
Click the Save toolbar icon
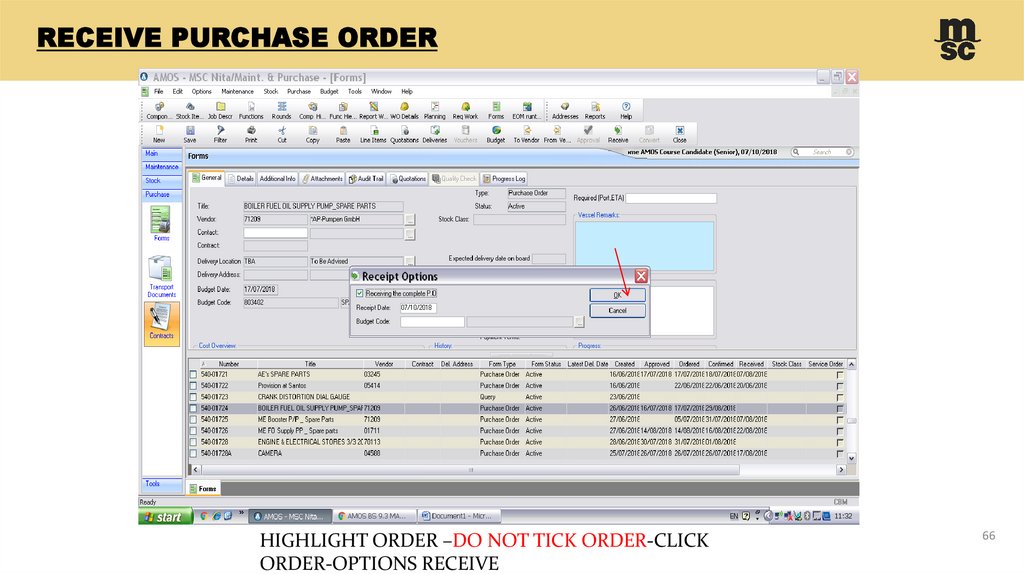tap(190, 134)
